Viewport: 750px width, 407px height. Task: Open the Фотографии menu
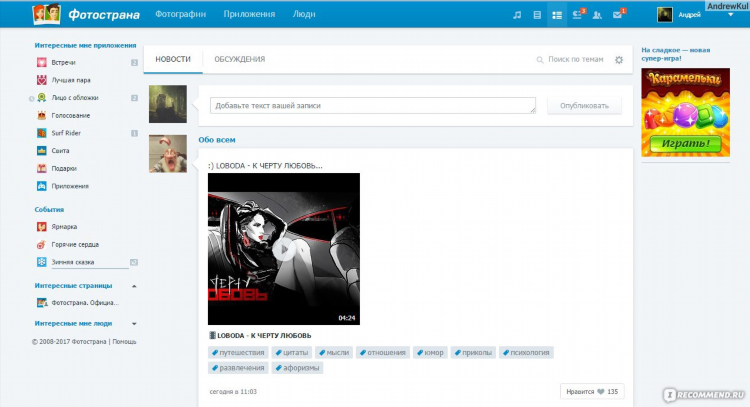[x=180, y=14]
